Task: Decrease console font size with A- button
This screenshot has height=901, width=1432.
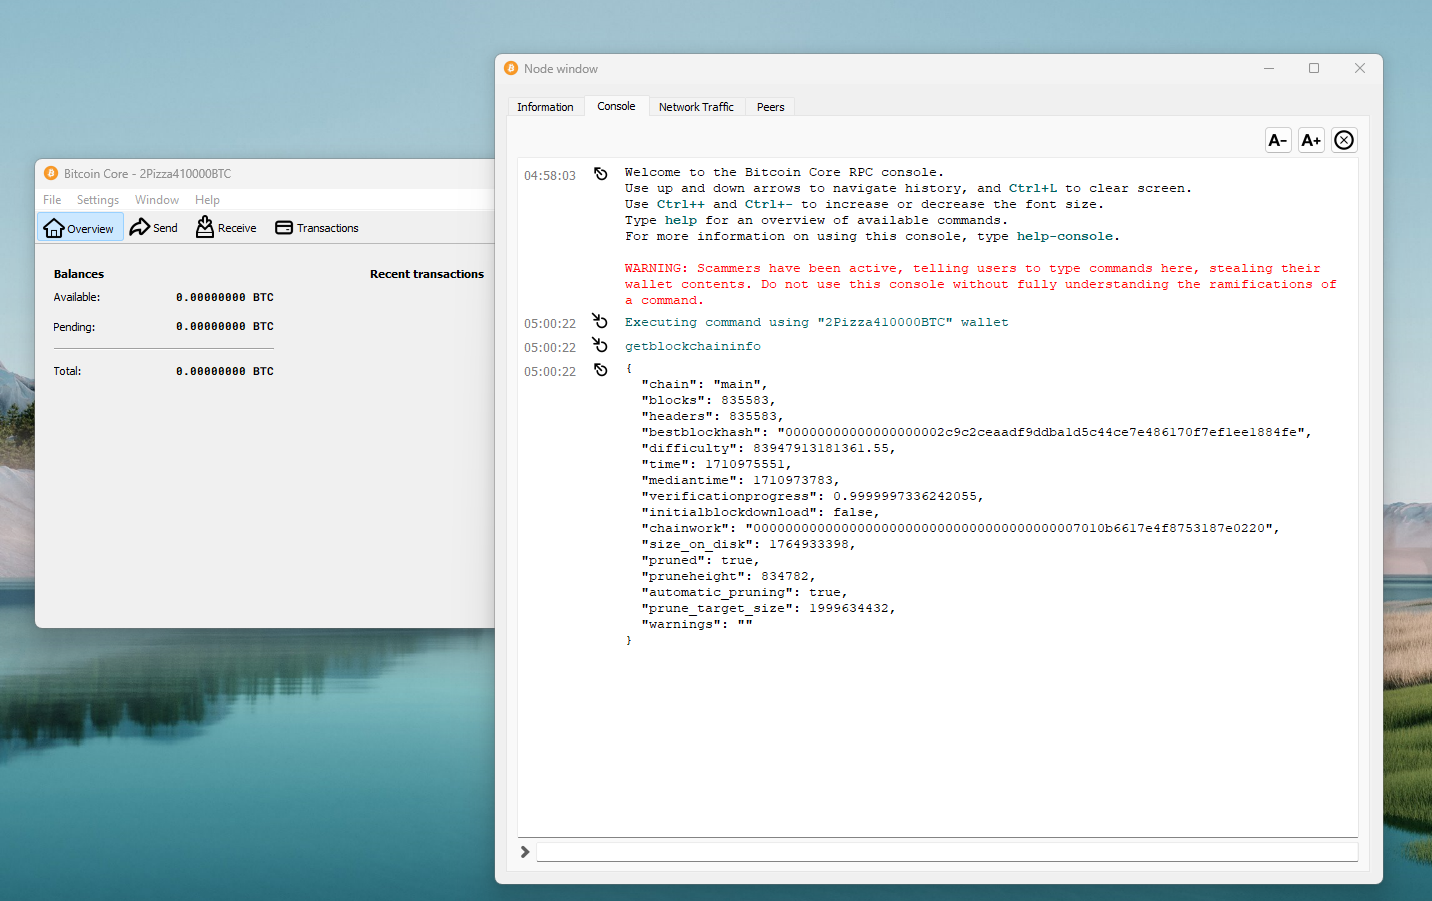Action: click(x=1278, y=140)
